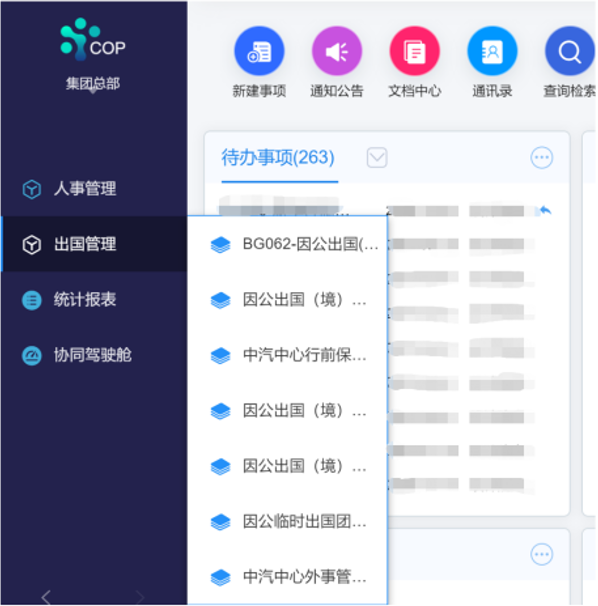Screen dimensions: 598x606
Task: Expand the 集团总部 organization selector
Action: click(93, 84)
